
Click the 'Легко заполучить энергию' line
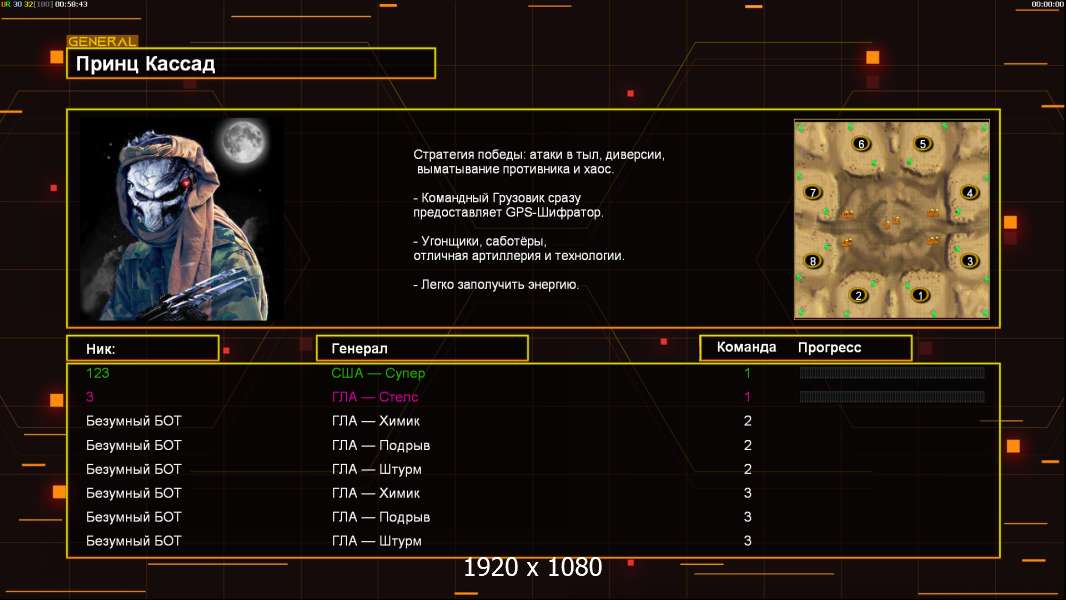[x=496, y=285]
